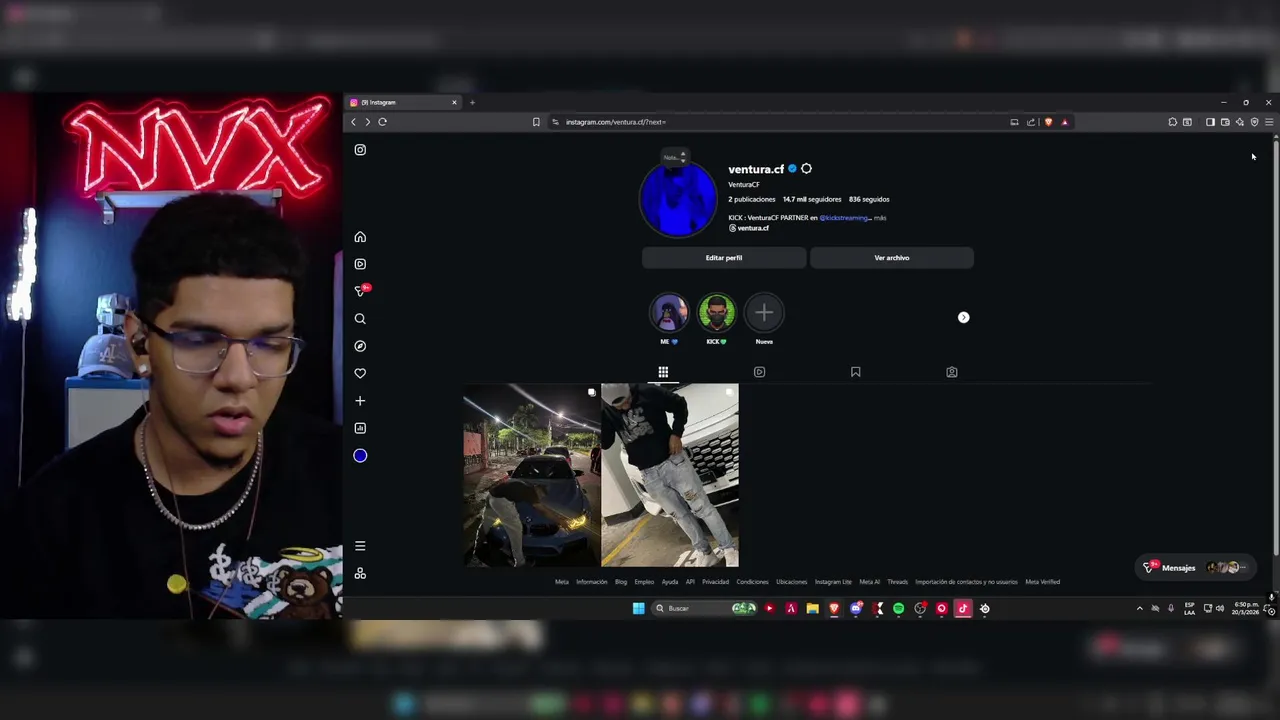Click Privacidad footer link

[715, 582]
